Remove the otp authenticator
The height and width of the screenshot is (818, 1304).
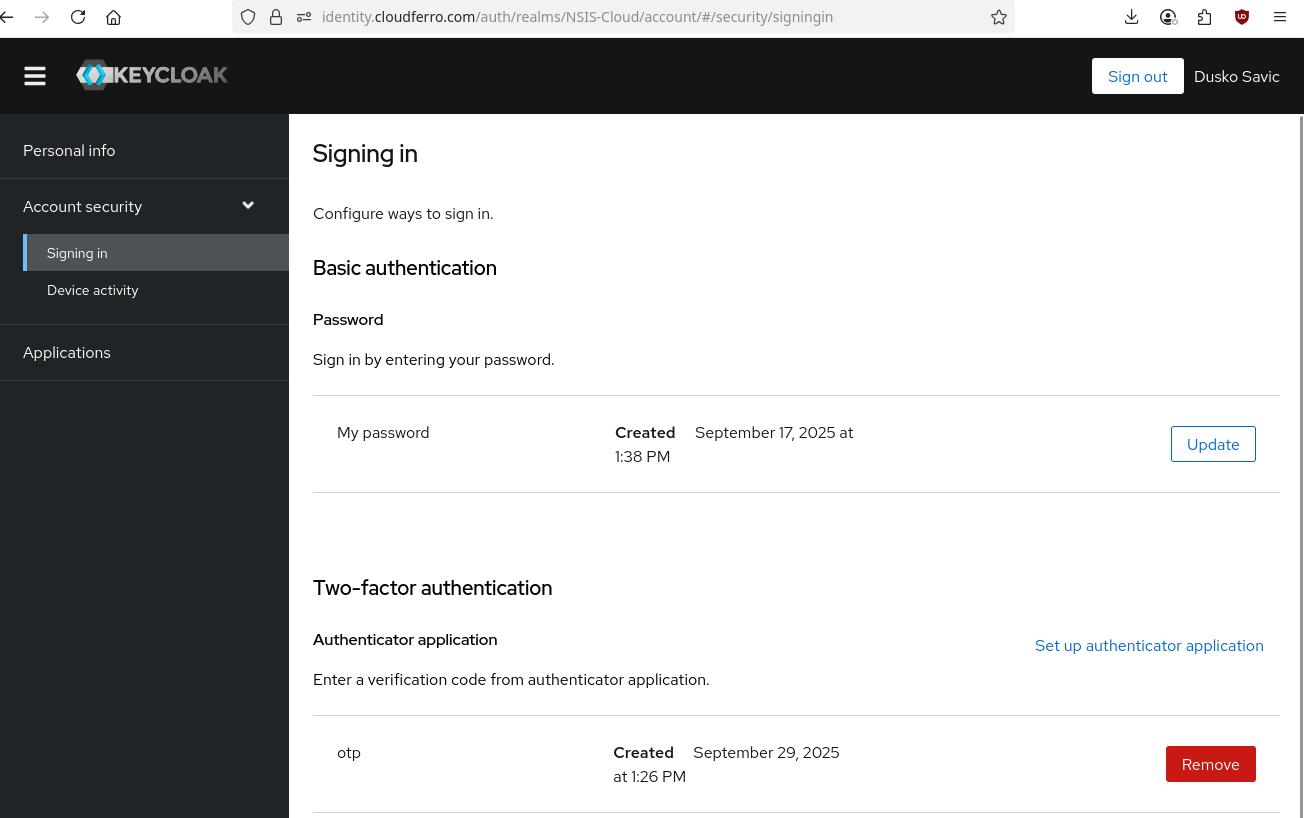coord(1210,765)
